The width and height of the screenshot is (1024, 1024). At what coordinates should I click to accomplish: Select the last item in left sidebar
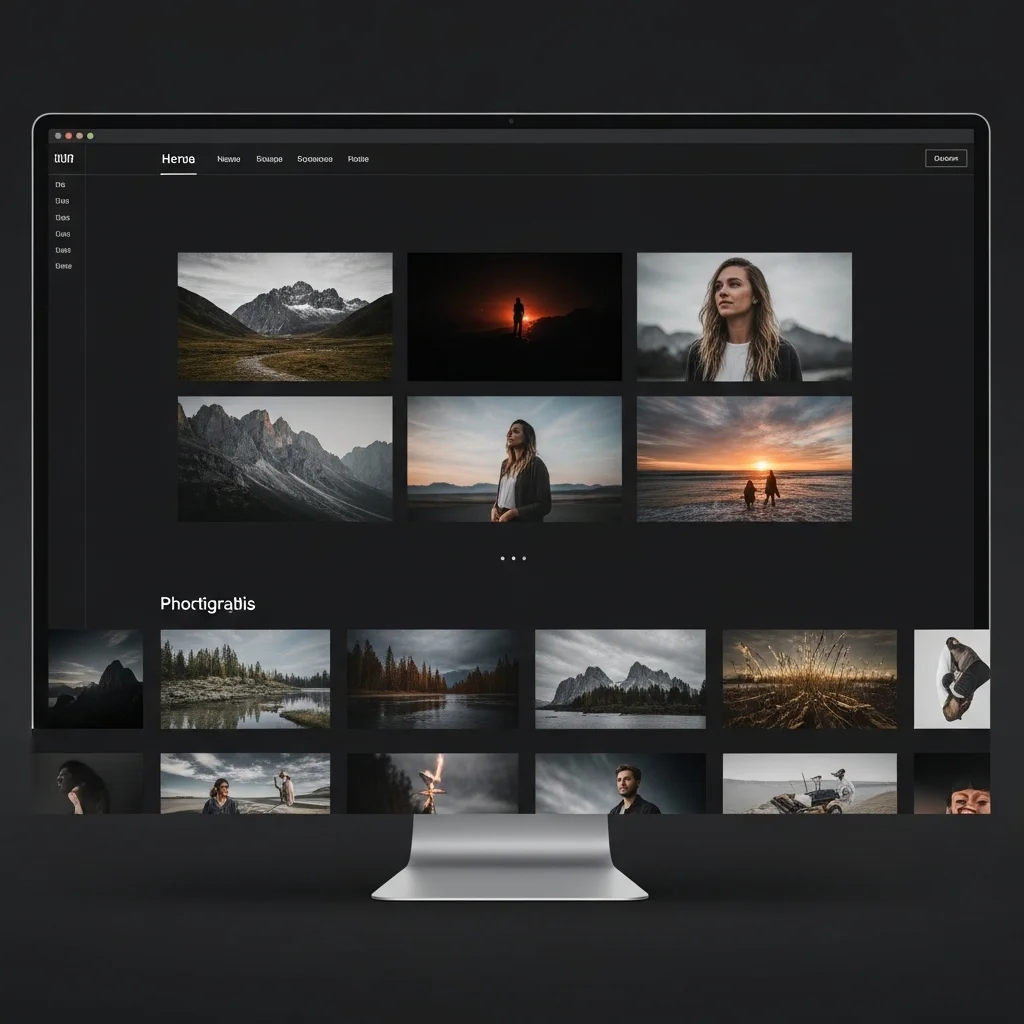click(x=64, y=266)
